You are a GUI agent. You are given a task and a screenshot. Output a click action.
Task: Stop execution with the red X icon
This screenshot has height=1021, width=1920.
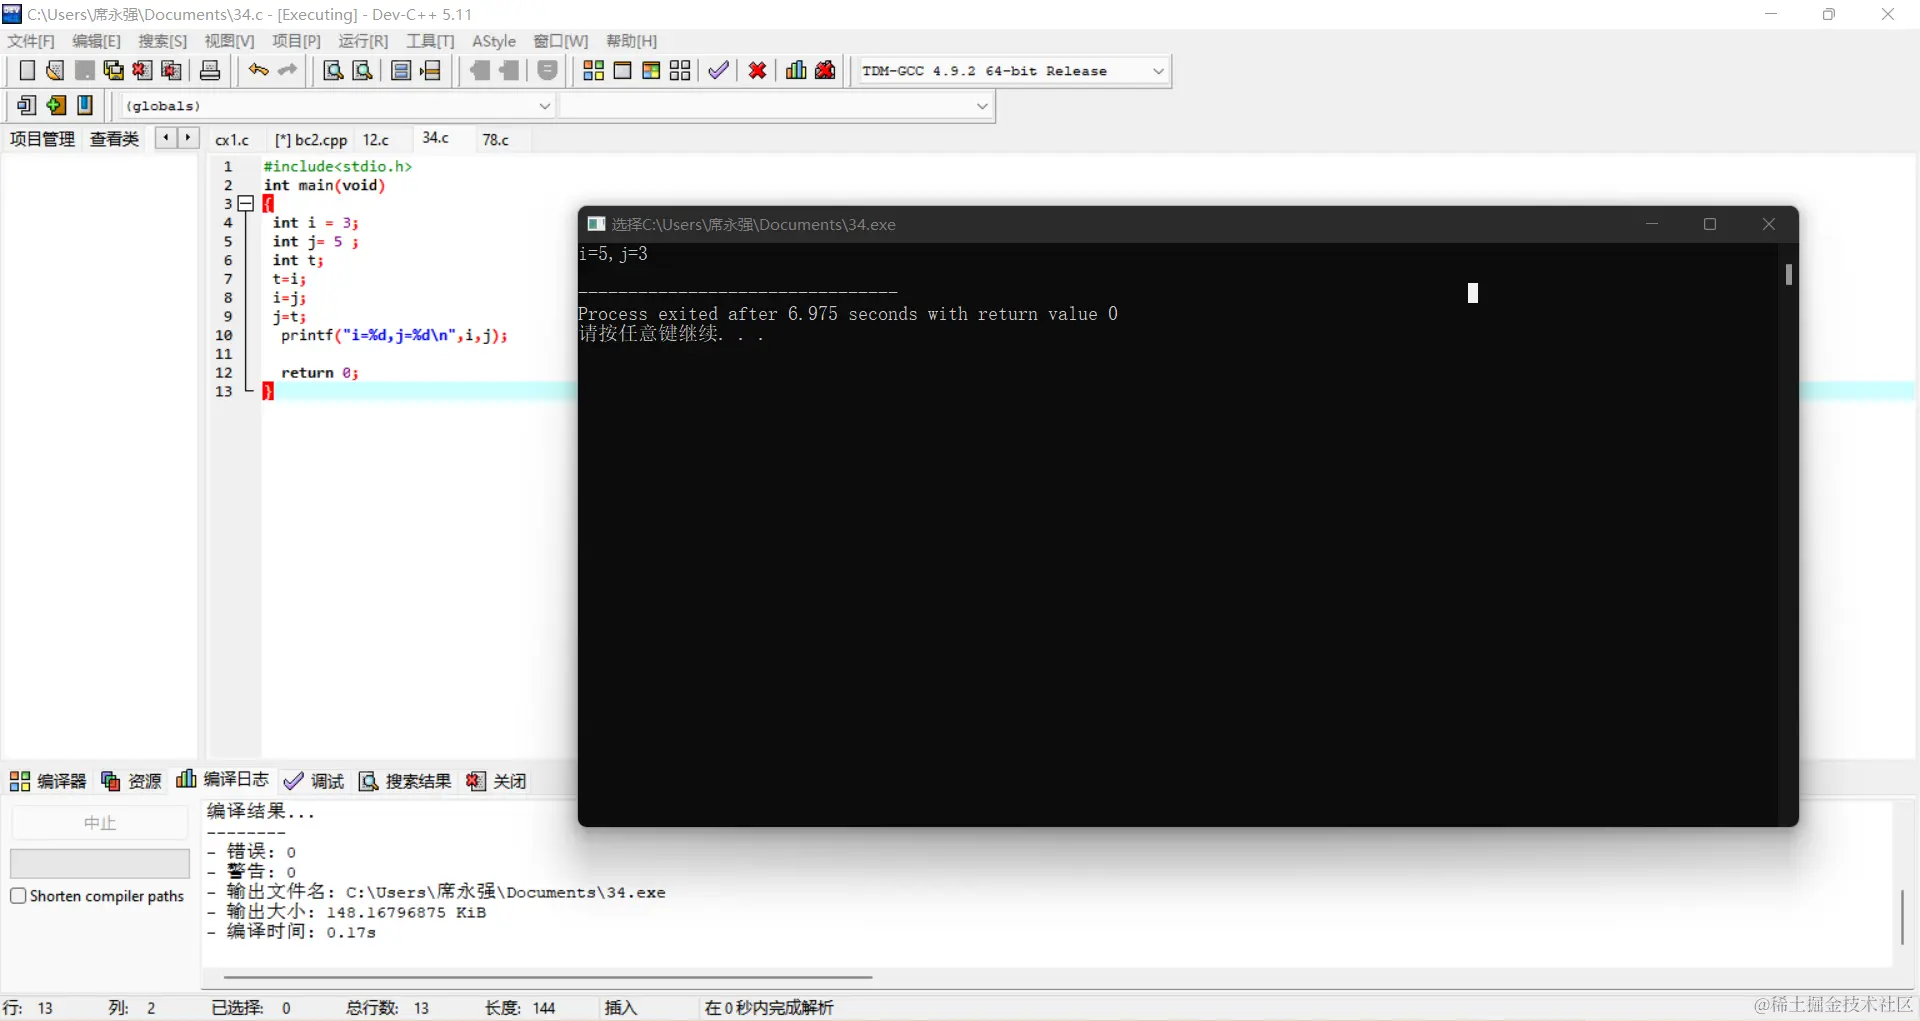point(758,70)
